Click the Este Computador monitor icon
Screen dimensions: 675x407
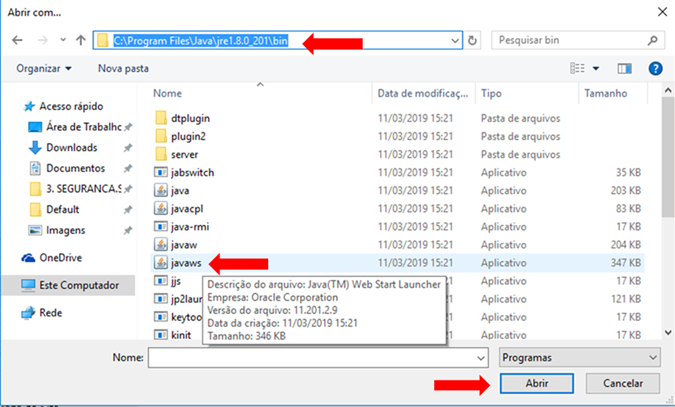[28, 285]
